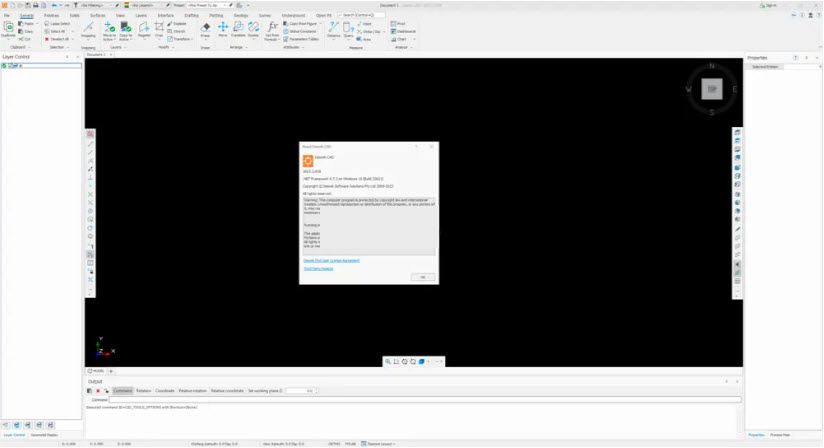Screen dimensions: 824x448
Task: Toggle the POLAR status bar mode
Action: click(351, 444)
